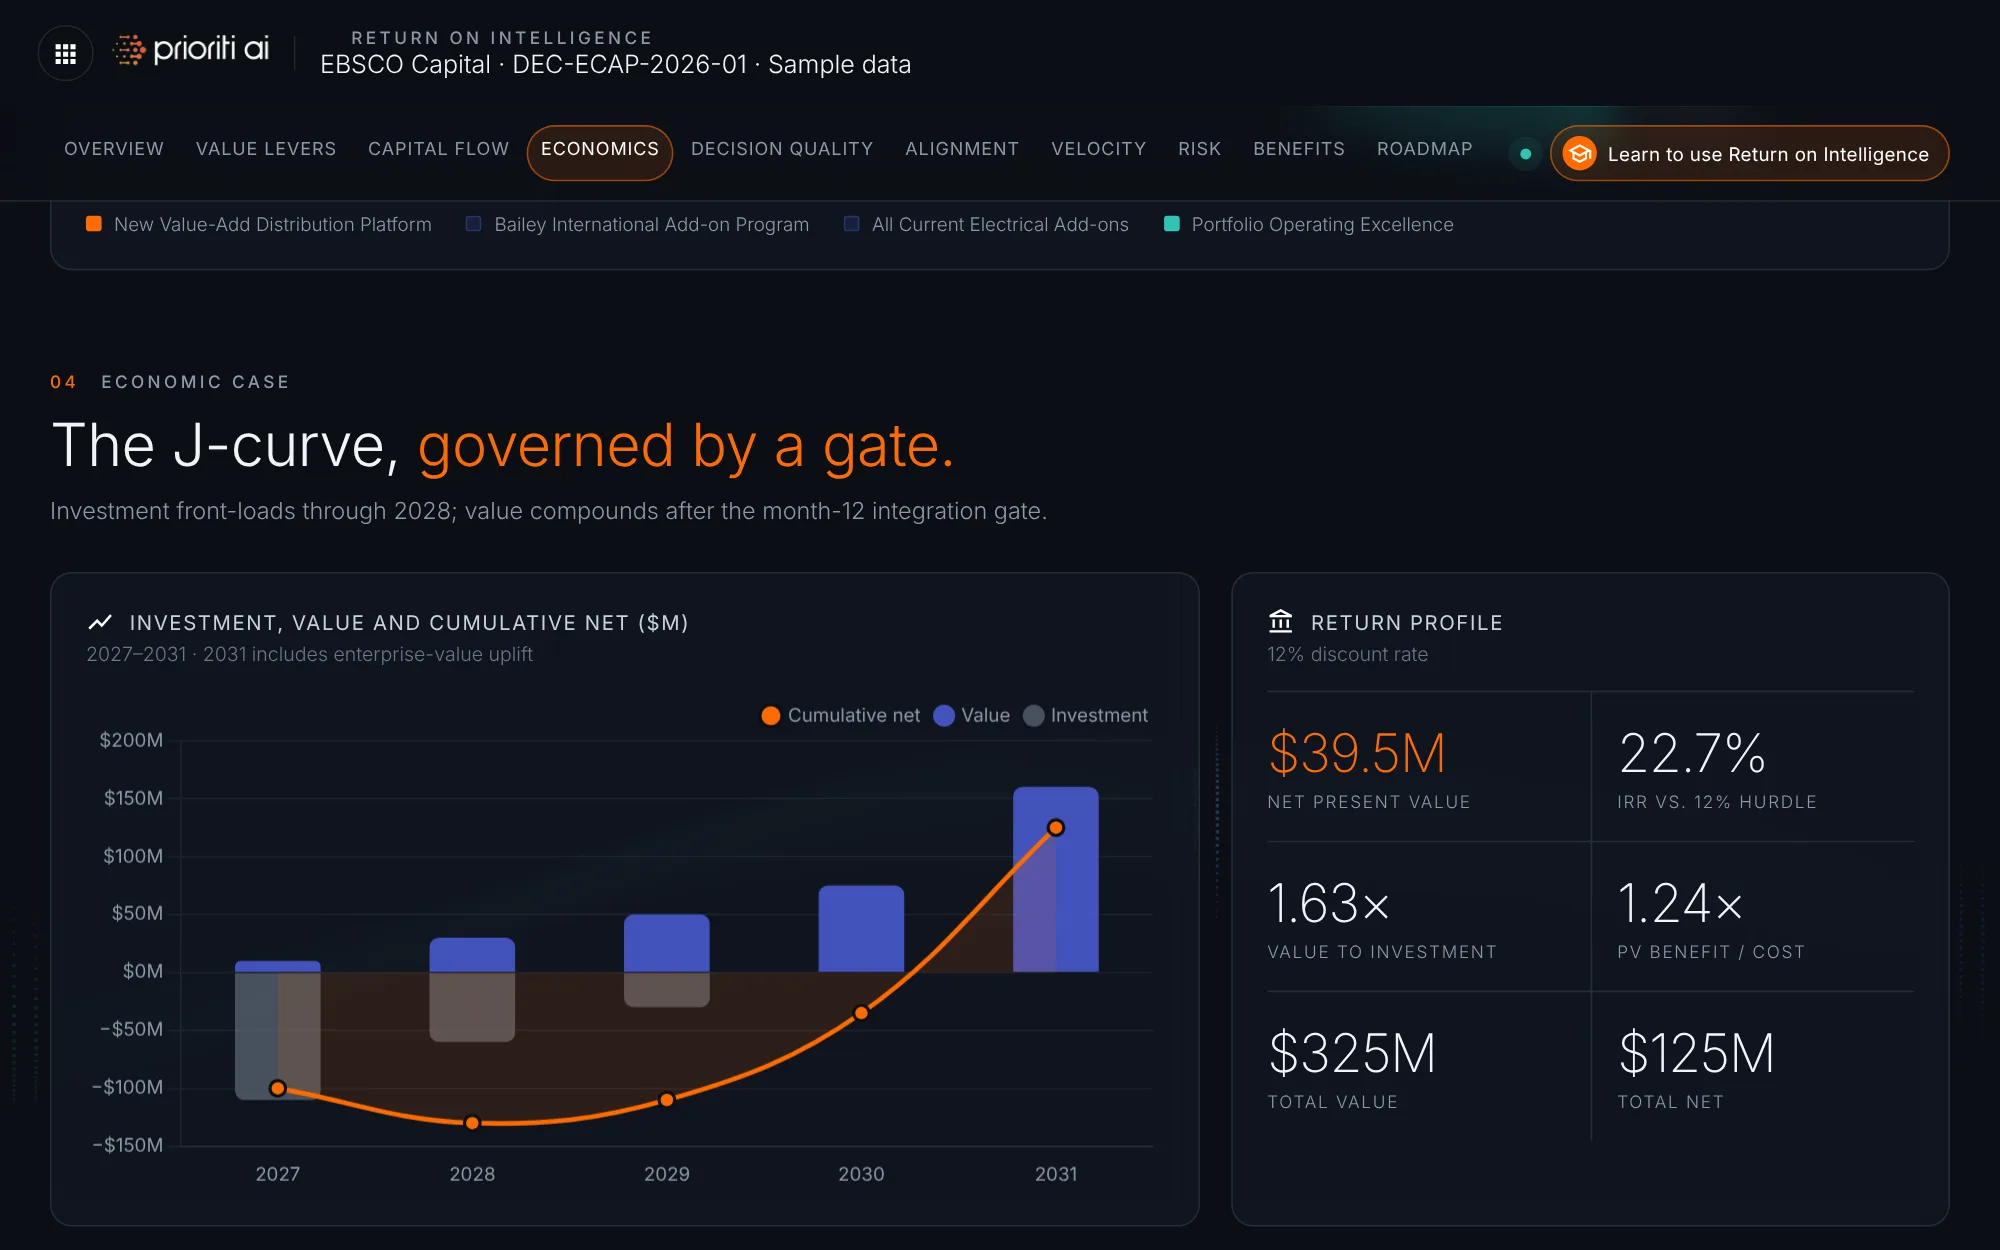Enable All Current Electrical Add-ons checkbox

(x=852, y=224)
